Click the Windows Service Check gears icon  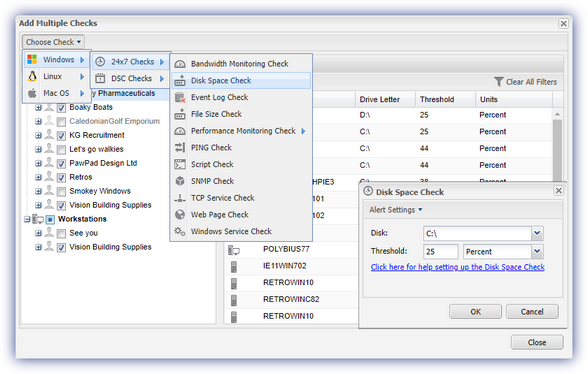coord(180,231)
